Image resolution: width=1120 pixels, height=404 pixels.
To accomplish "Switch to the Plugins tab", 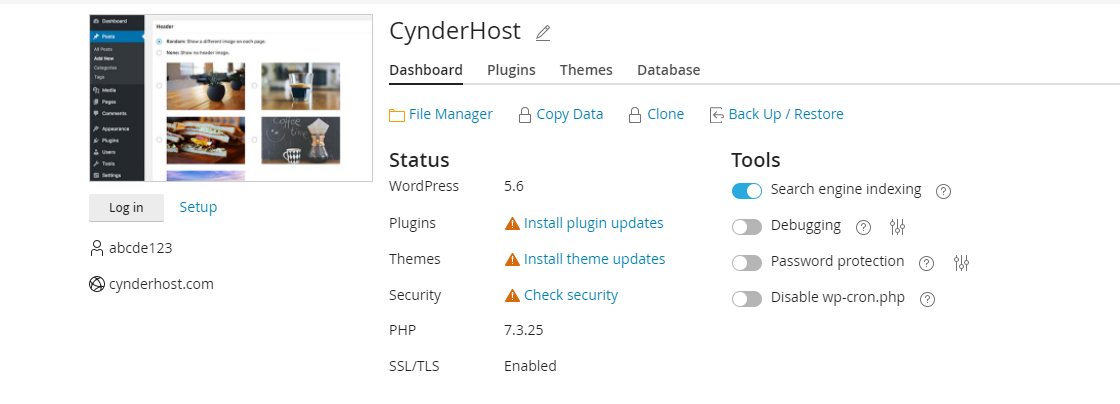I will tap(511, 70).
